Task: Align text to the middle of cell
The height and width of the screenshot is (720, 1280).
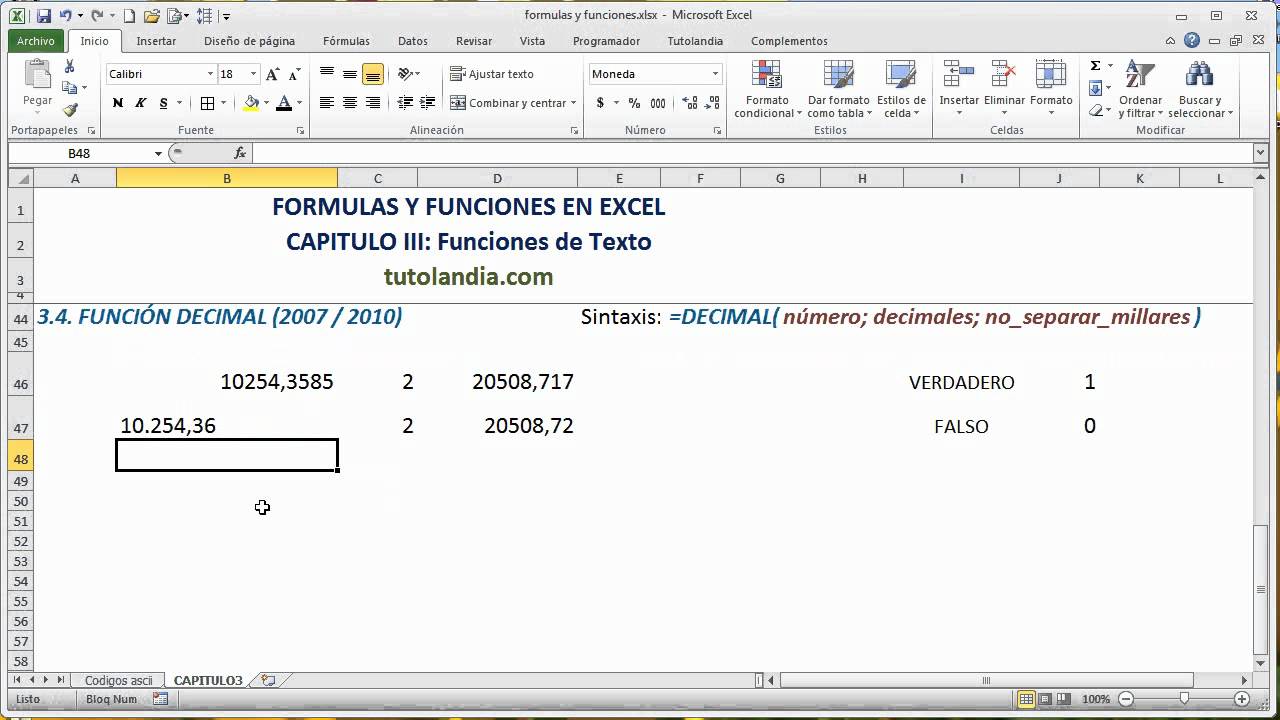Action: coord(350,74)
